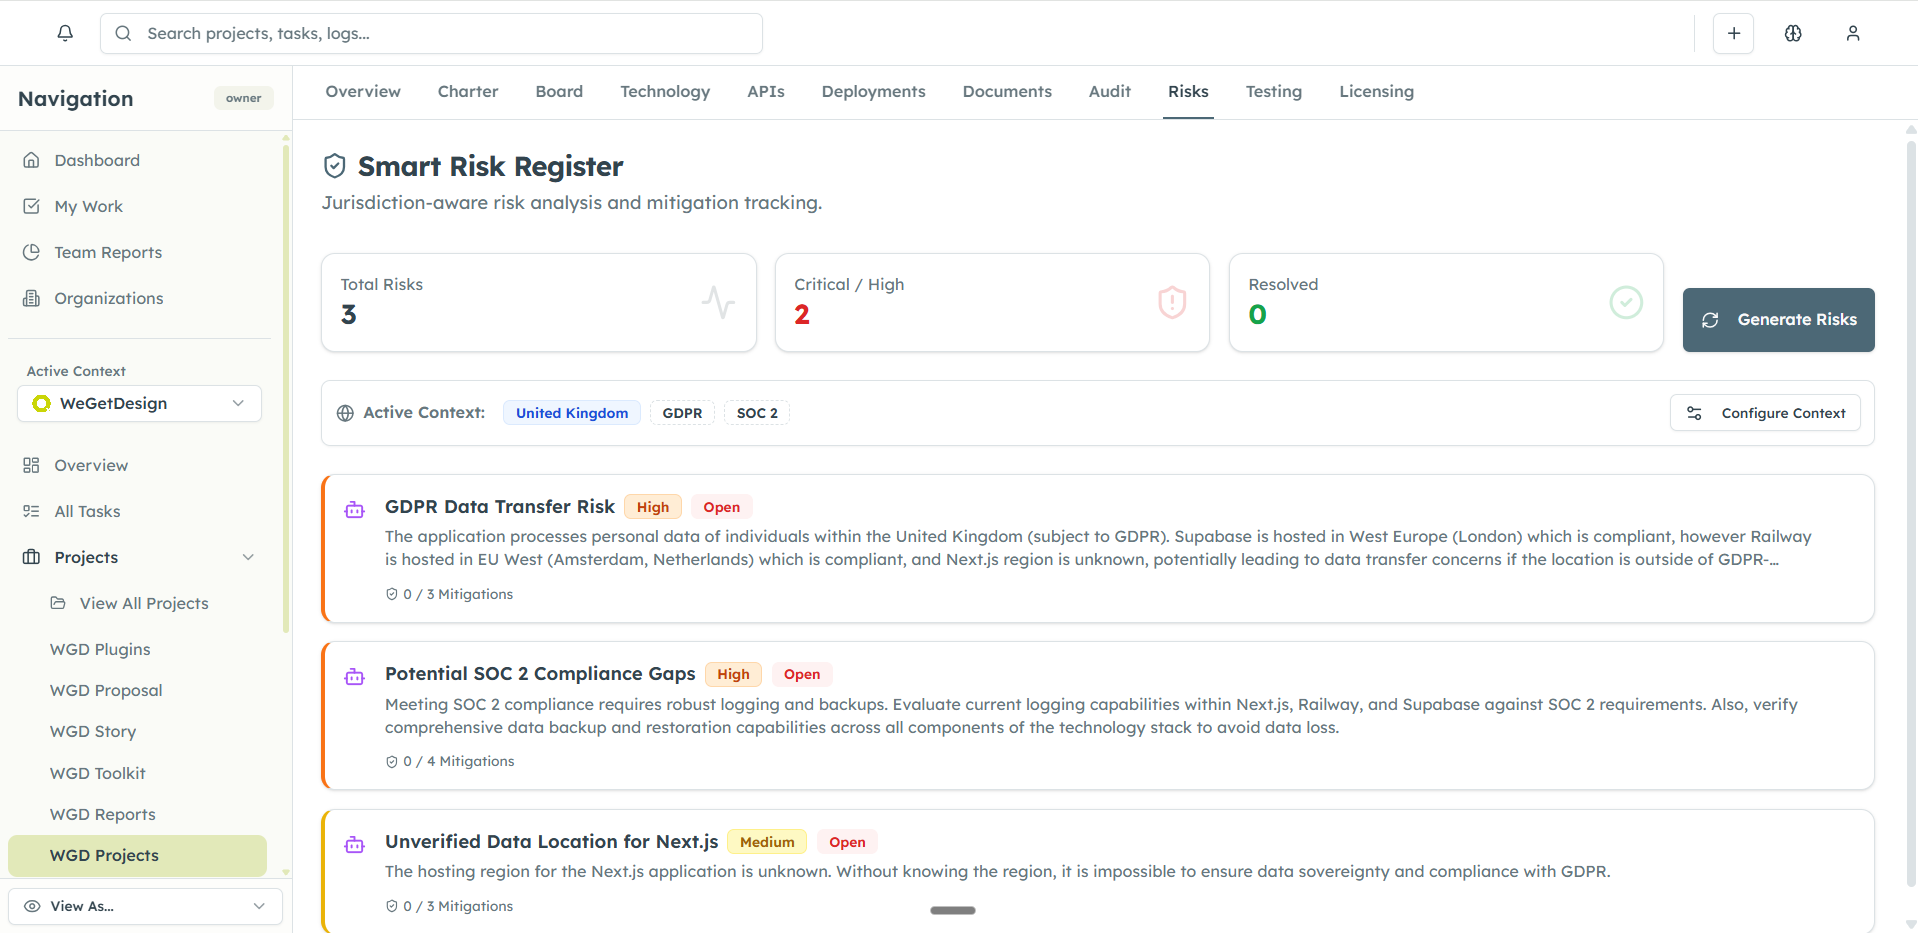Click robot icon beside GDPR Data Transfer Risk
The image size is (1918, 933).
coord(354,510)
